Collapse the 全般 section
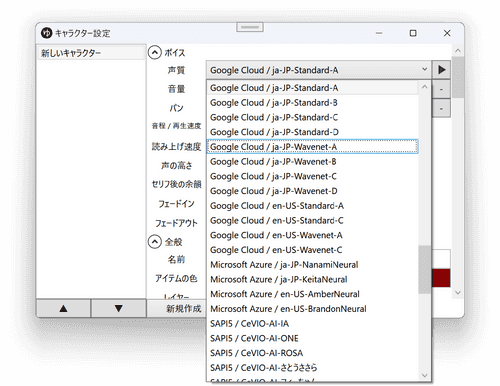The image size is (500, 386). coord(155,242)
